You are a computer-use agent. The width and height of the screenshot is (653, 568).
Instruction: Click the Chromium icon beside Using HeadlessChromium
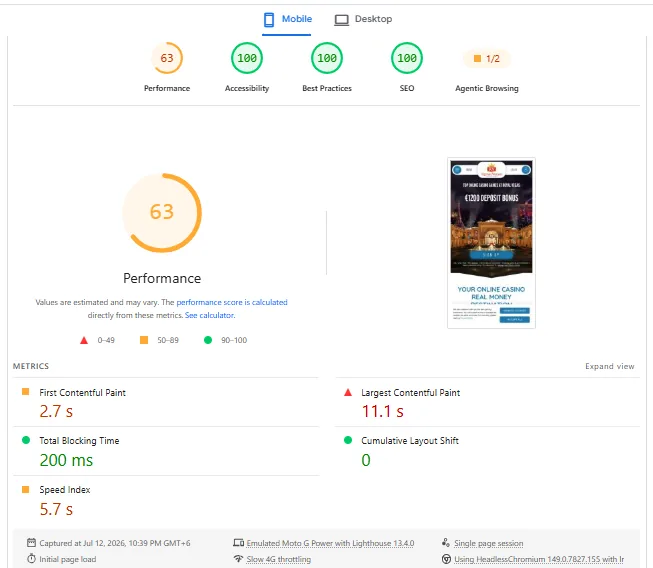click(x=446, y=559)
